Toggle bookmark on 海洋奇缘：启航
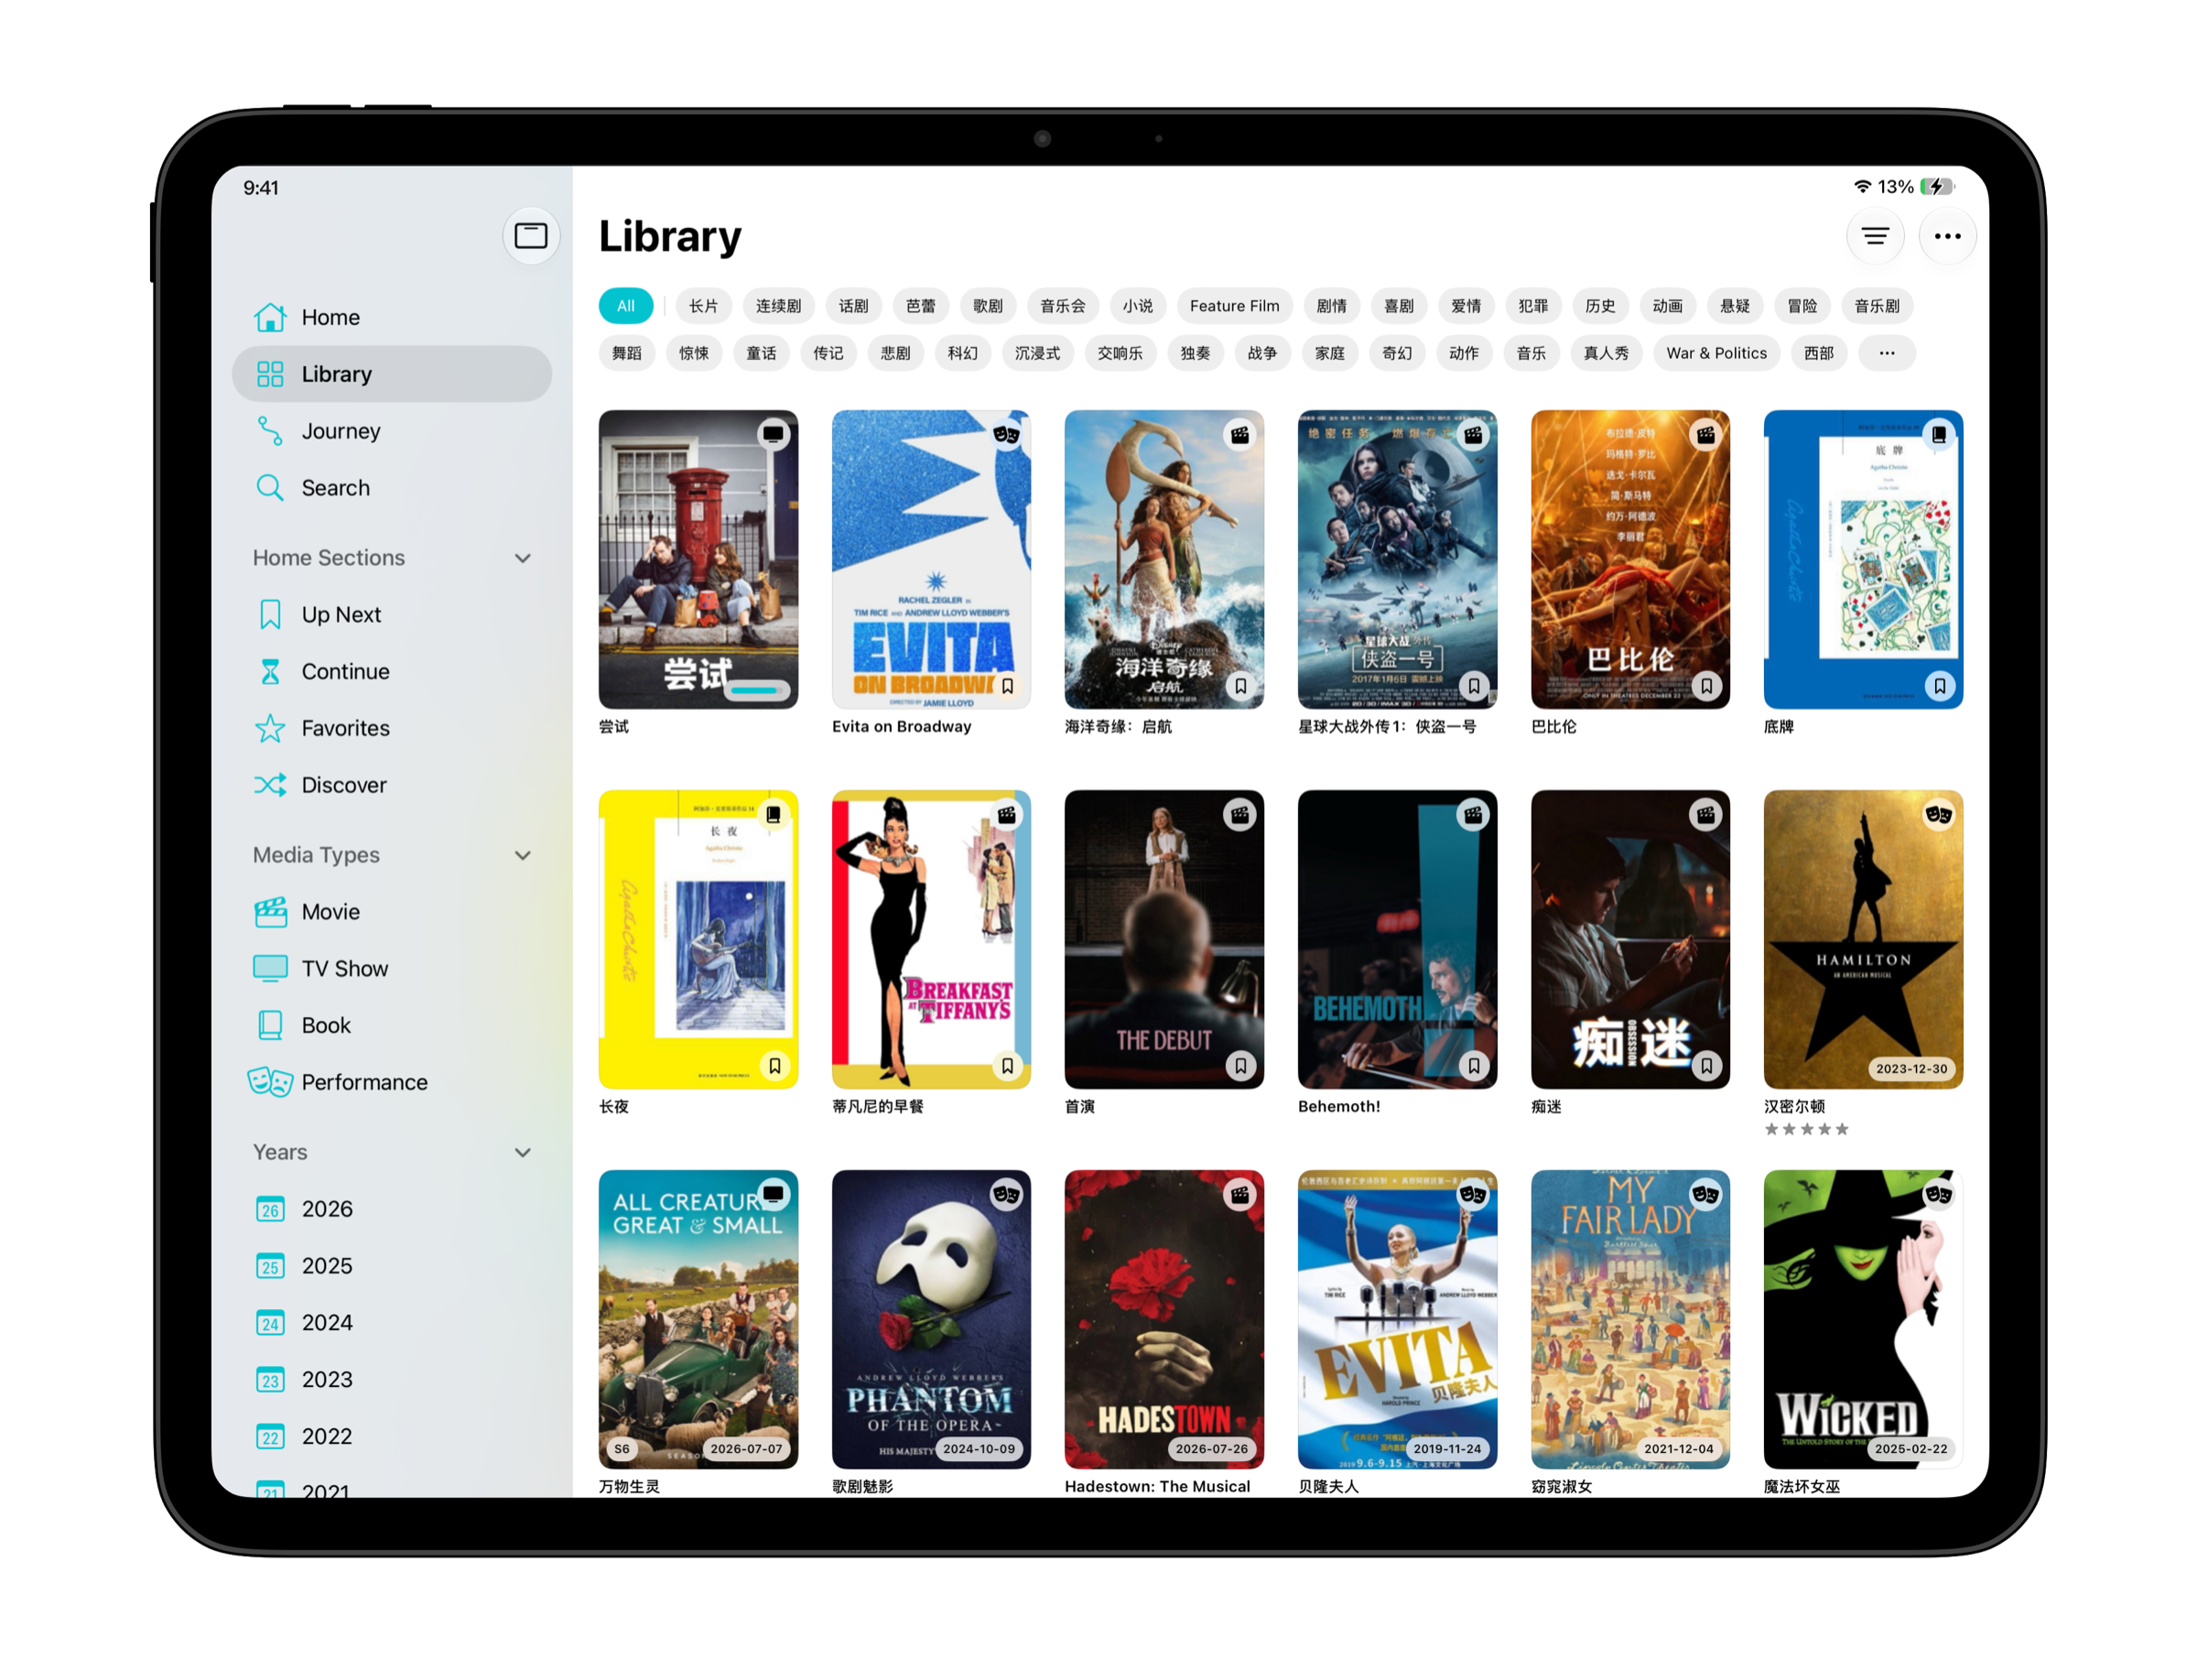2197x1680 pixels. pos(1240,686)
